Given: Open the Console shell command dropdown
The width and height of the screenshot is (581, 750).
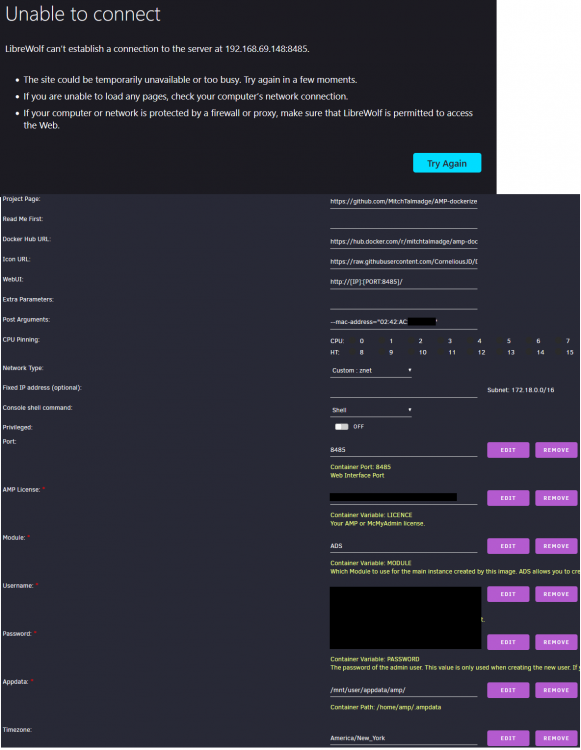Looking at the screenshot, I should 371,410.
